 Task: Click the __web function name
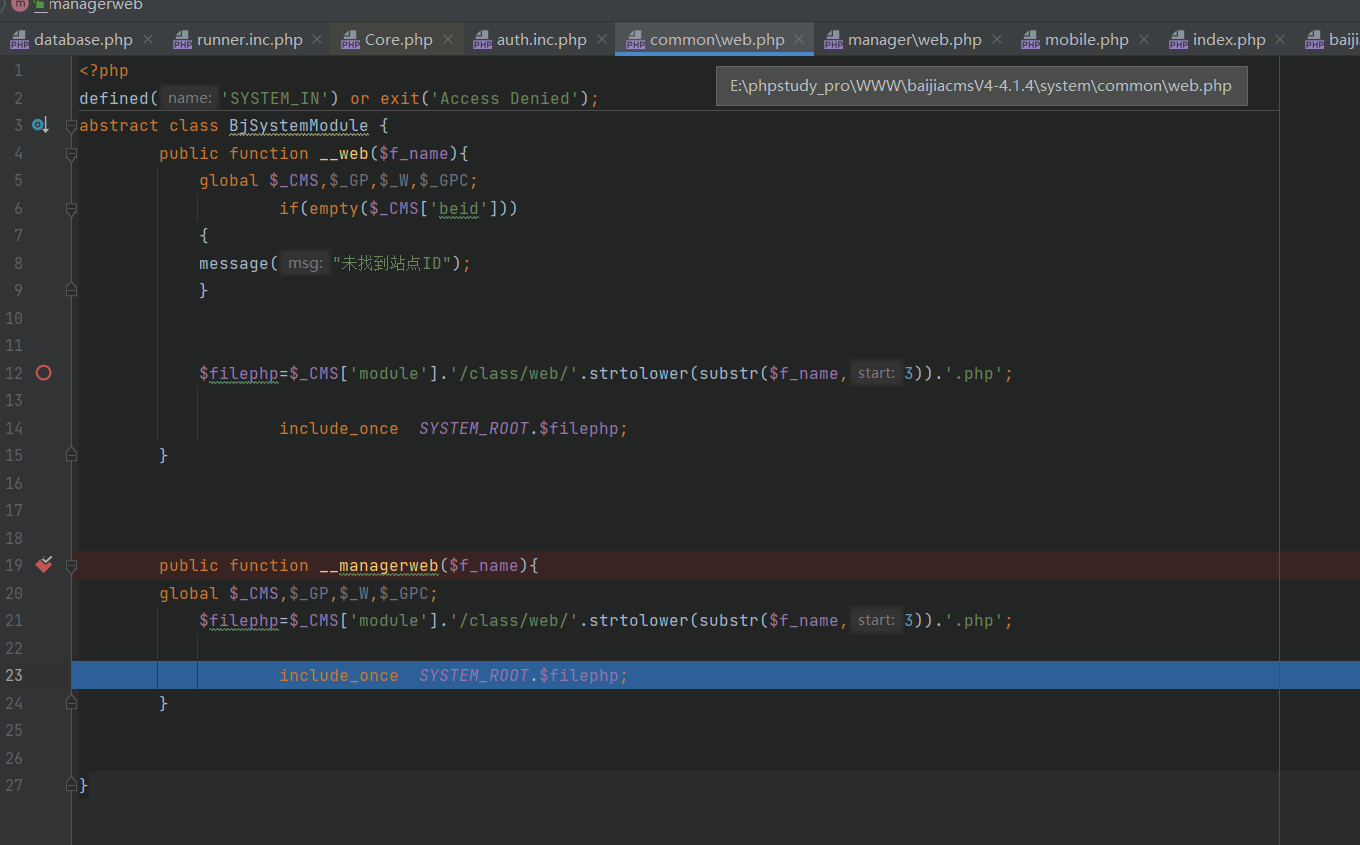[x=344, y=153]
